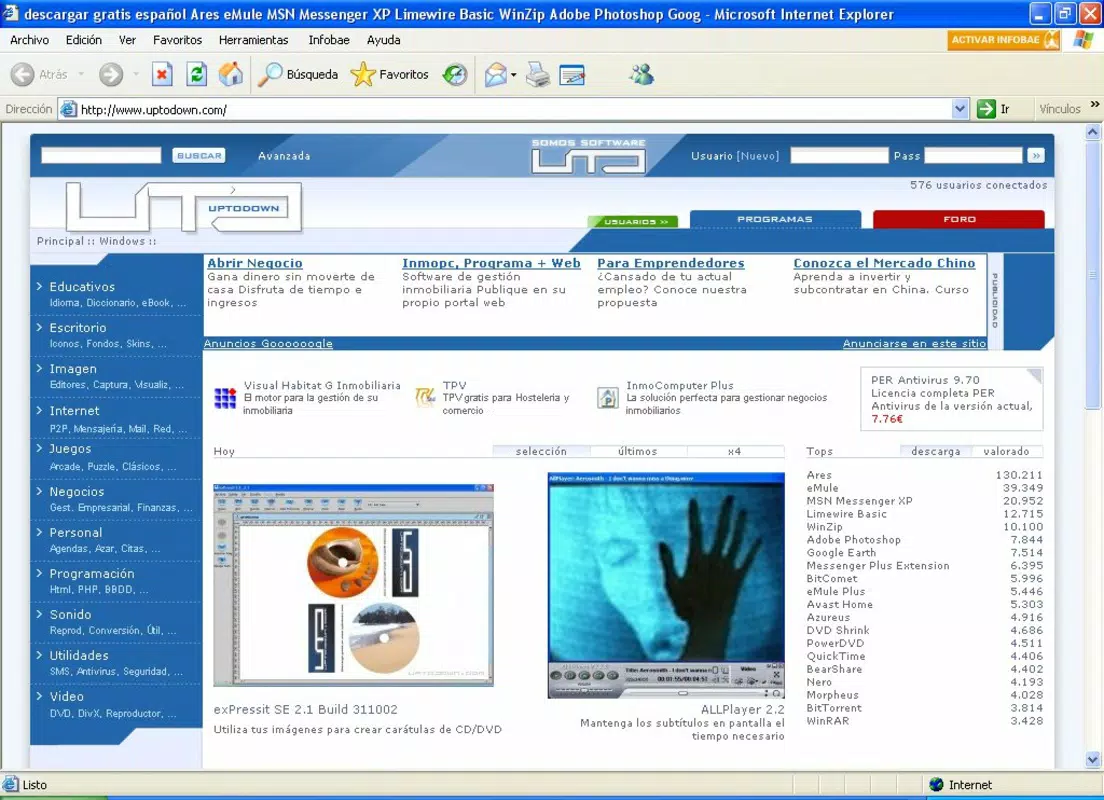1104x800 pixels.
Task: Switch to the PROGRAMAS tab
Action: [x=775, y=220]
